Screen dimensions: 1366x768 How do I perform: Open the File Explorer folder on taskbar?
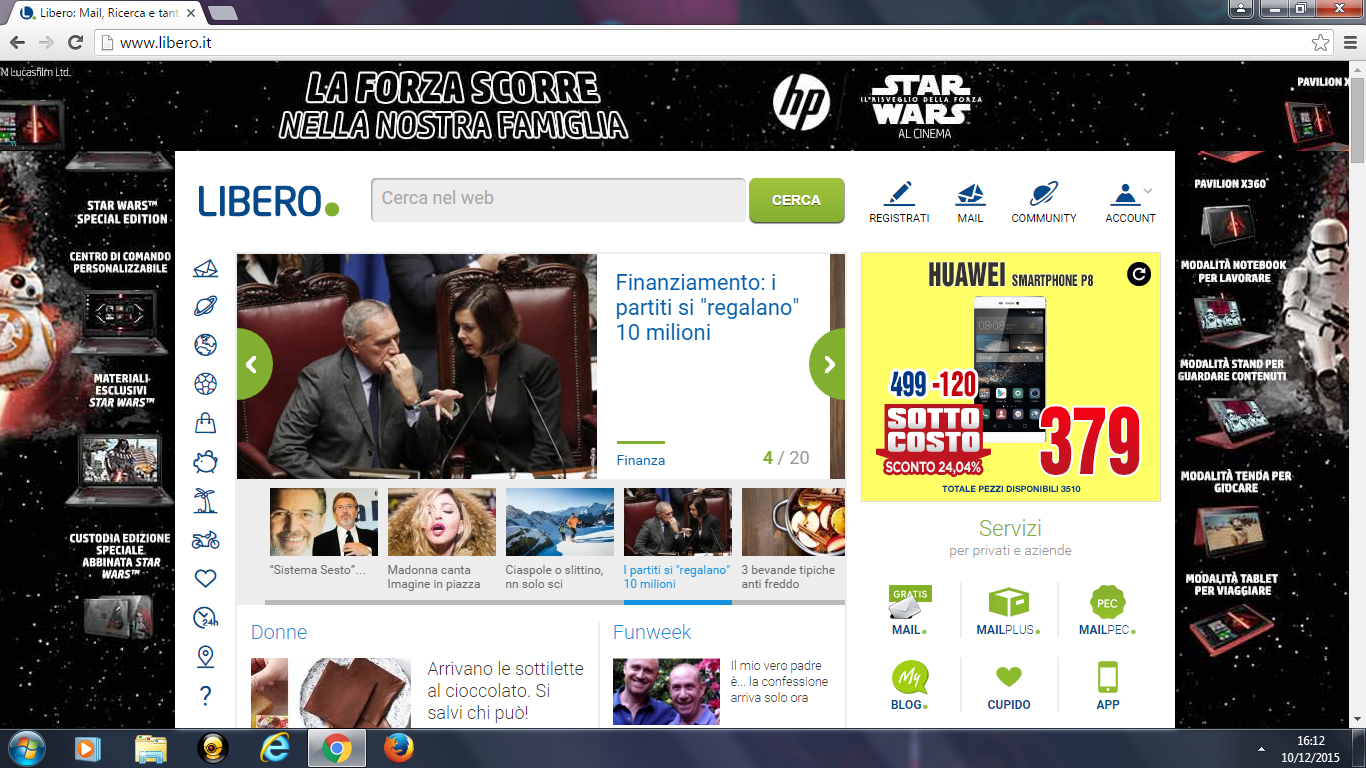click(x=150, y=748)
